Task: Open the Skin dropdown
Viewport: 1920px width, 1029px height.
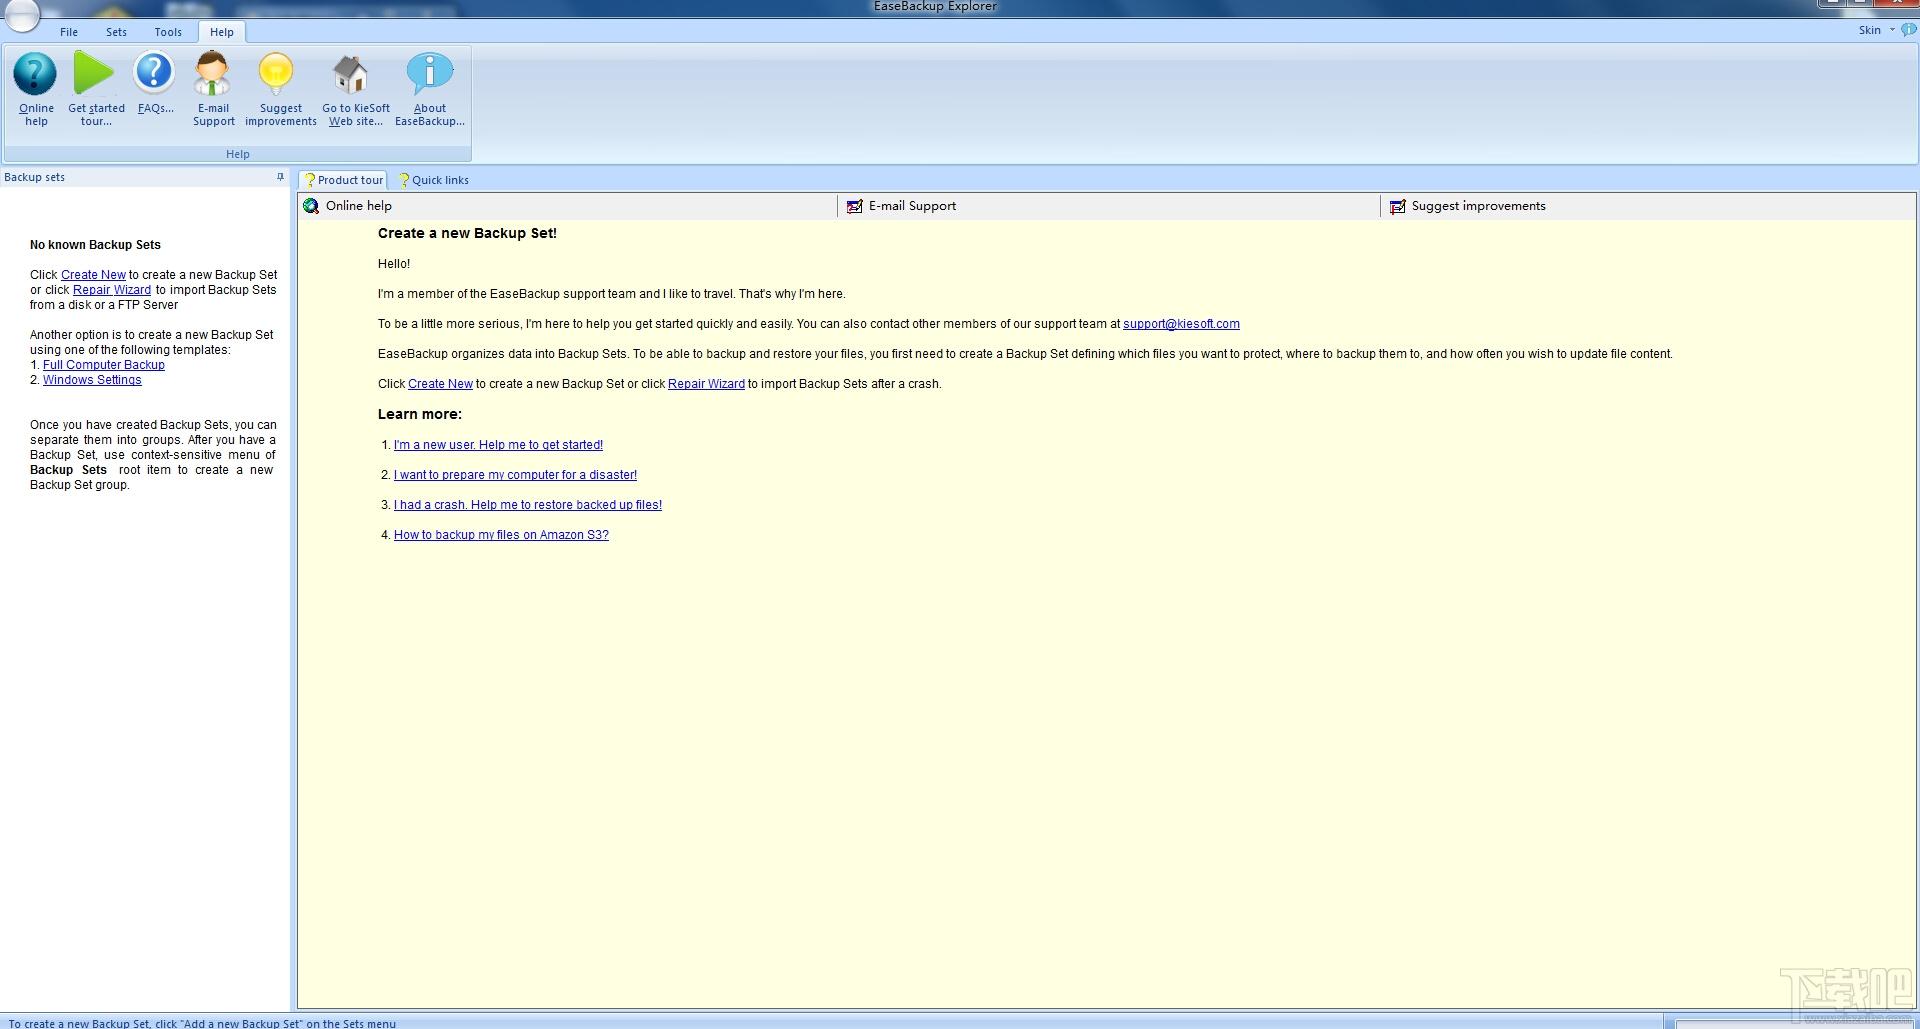Action: click(x=1875, y=30)
